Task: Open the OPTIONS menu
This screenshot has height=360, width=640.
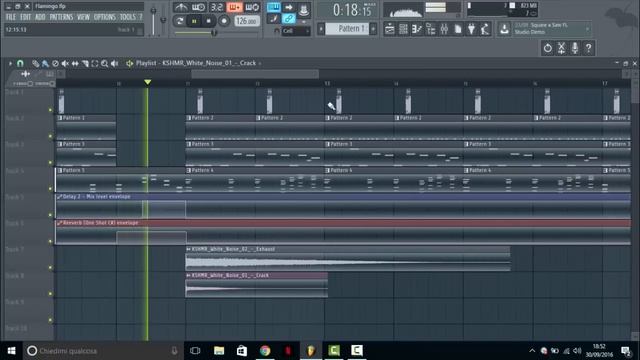Action: (104, 17)
